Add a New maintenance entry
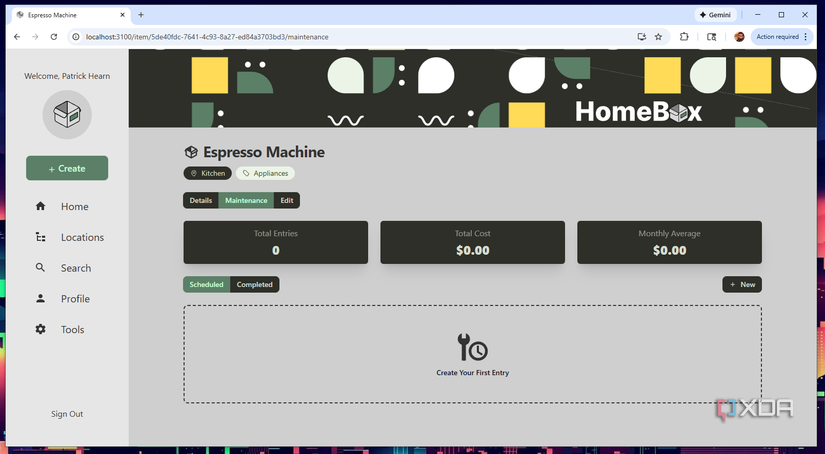The width and height of the screenshot is (825, 454). (742, 285)
